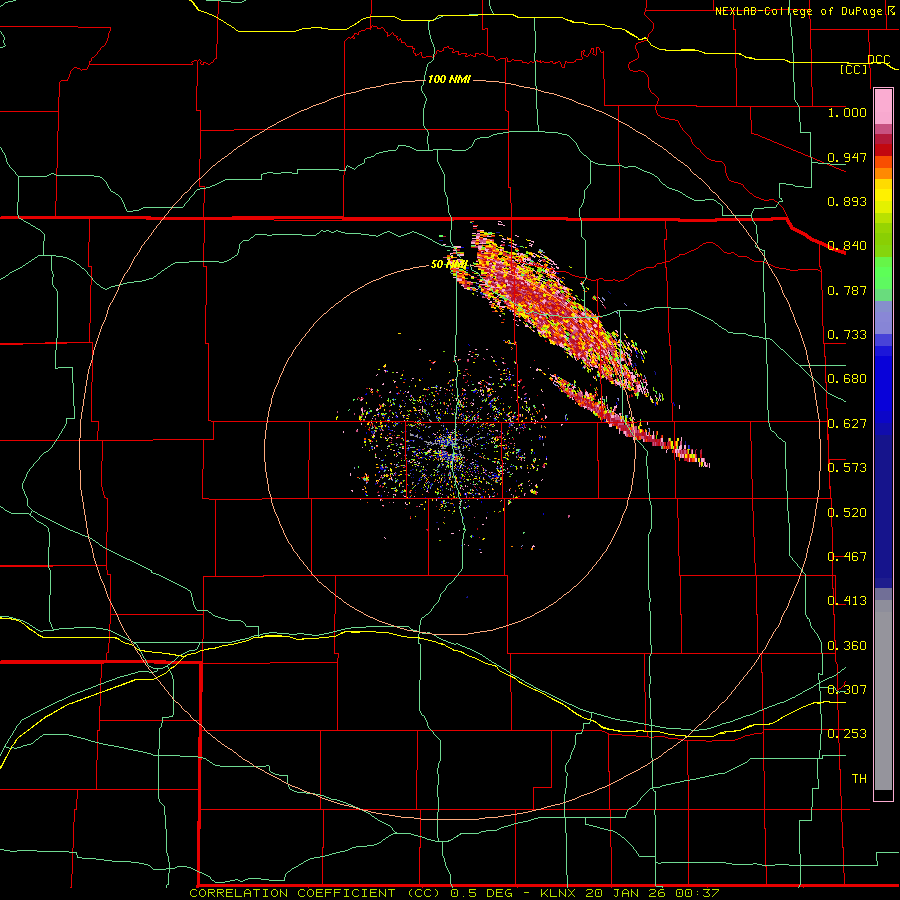Select the 0.627 scale value
This screenshot has width=900, height=900.
coord(847,424)
